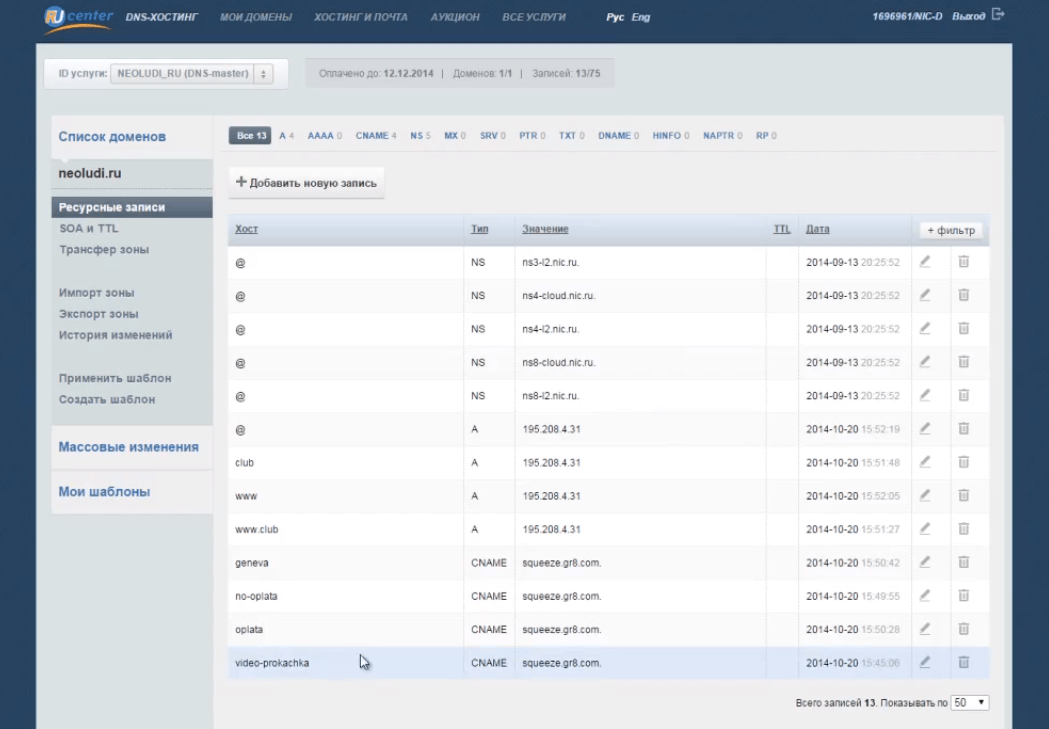
Task: Open SOA и TTL in the sidebar
Action: pyautogui.click(x=89, y=229)
